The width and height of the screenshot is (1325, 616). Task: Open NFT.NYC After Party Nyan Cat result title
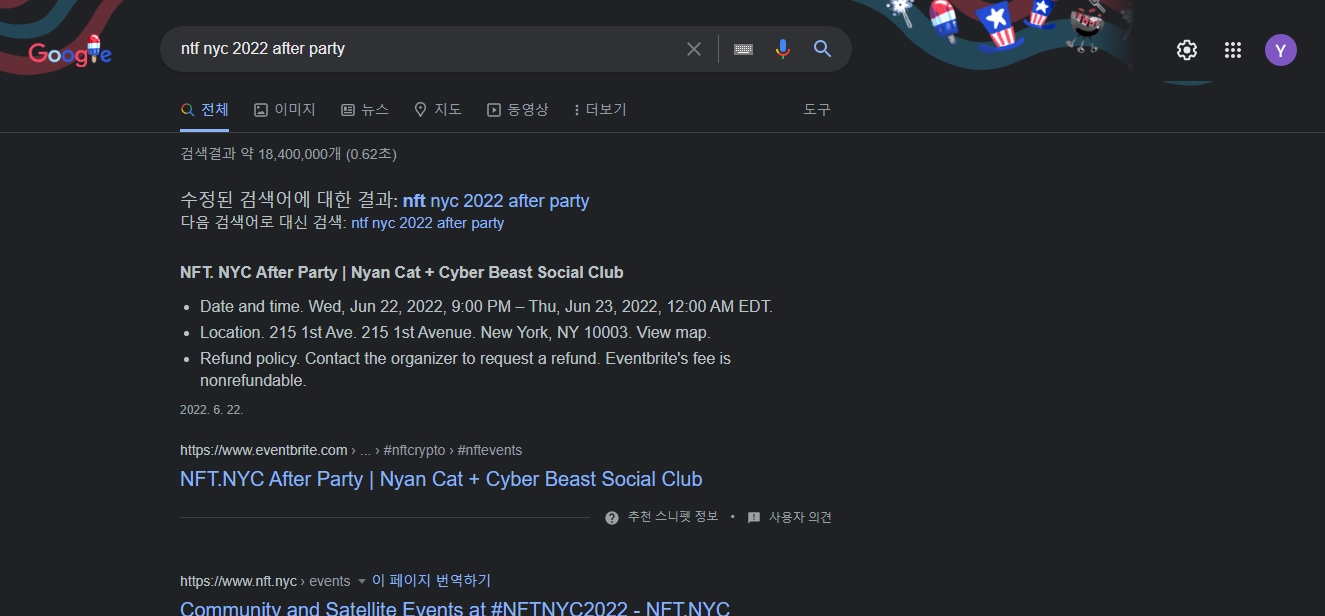(441, 479)
